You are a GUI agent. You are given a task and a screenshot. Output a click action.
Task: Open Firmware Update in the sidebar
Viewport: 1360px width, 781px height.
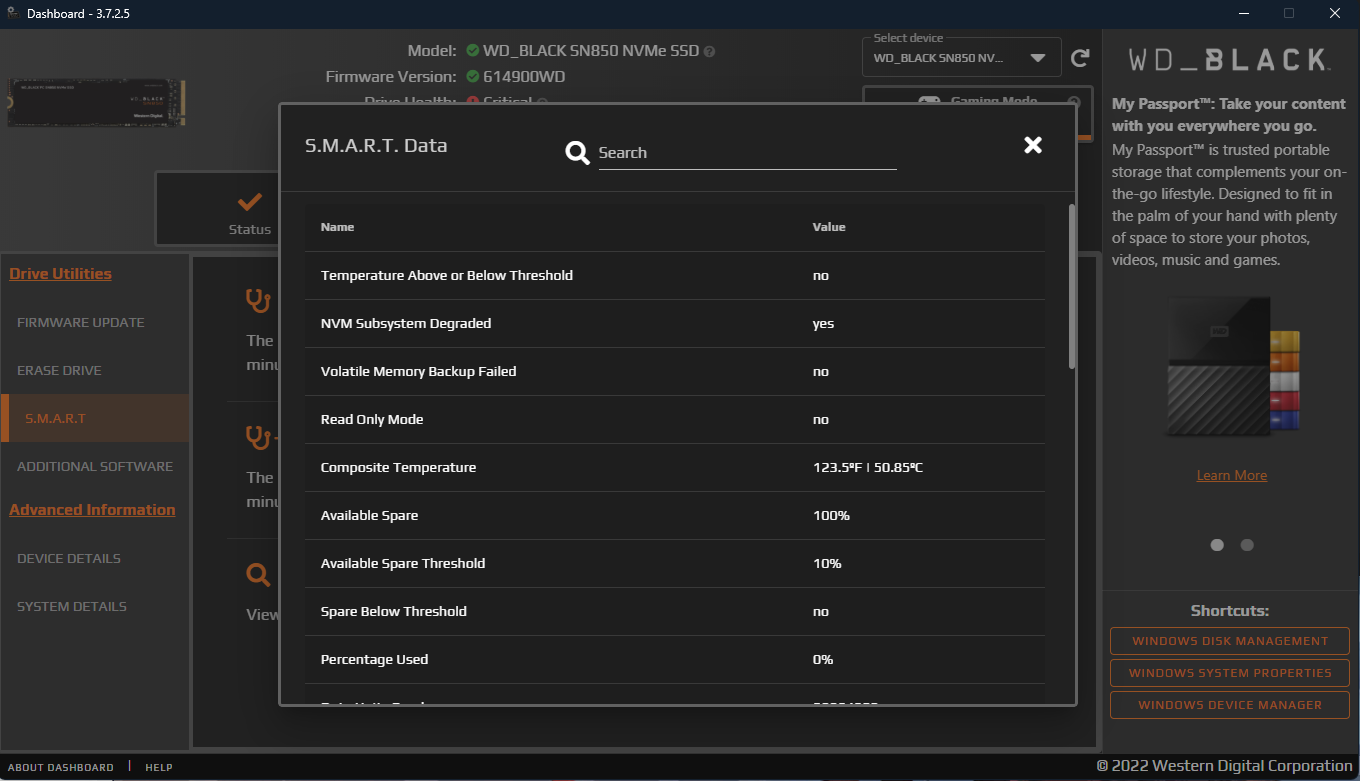click(81, 323)
